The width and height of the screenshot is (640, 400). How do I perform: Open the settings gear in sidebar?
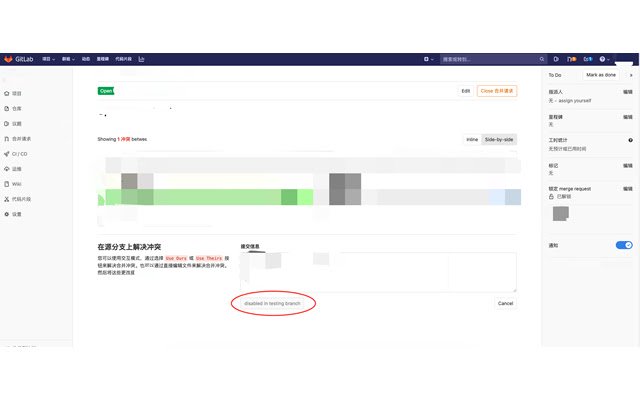(7, 214)
